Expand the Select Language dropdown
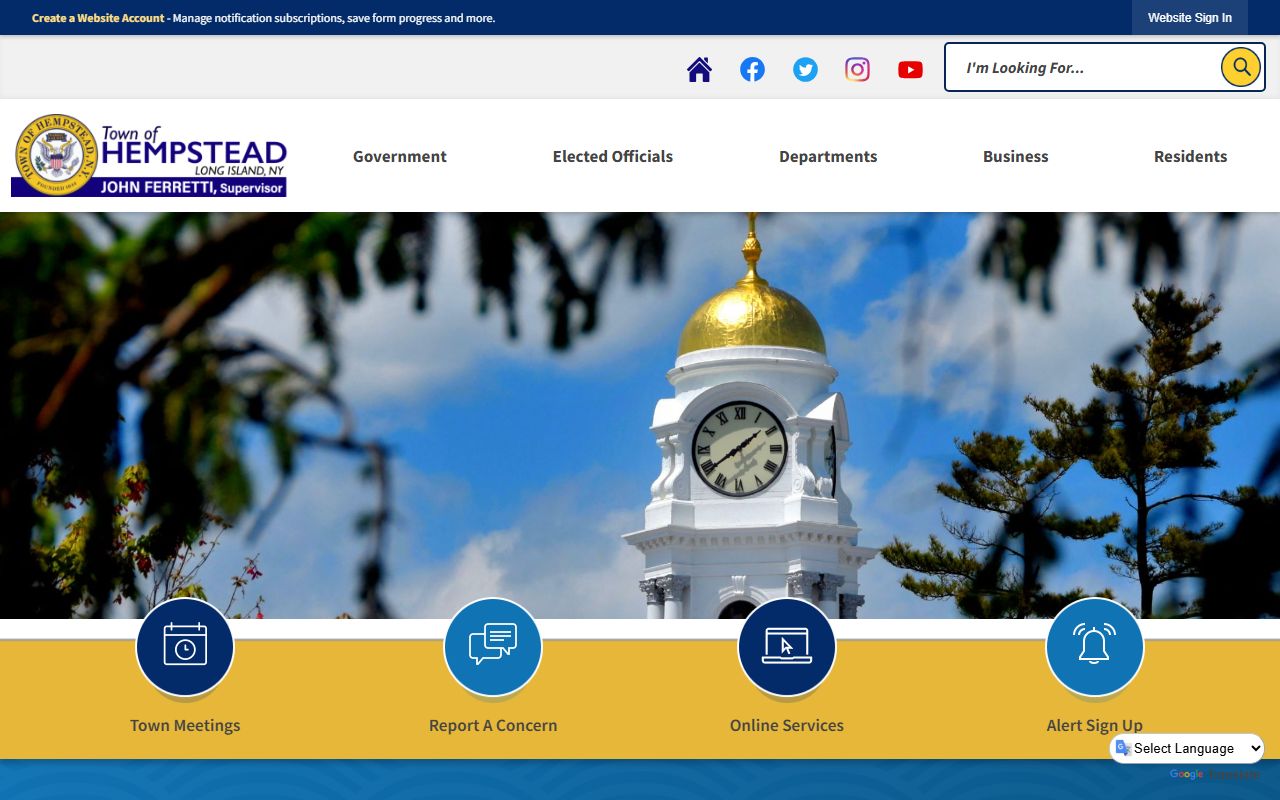1280x800 pixels. (1188, 748)
